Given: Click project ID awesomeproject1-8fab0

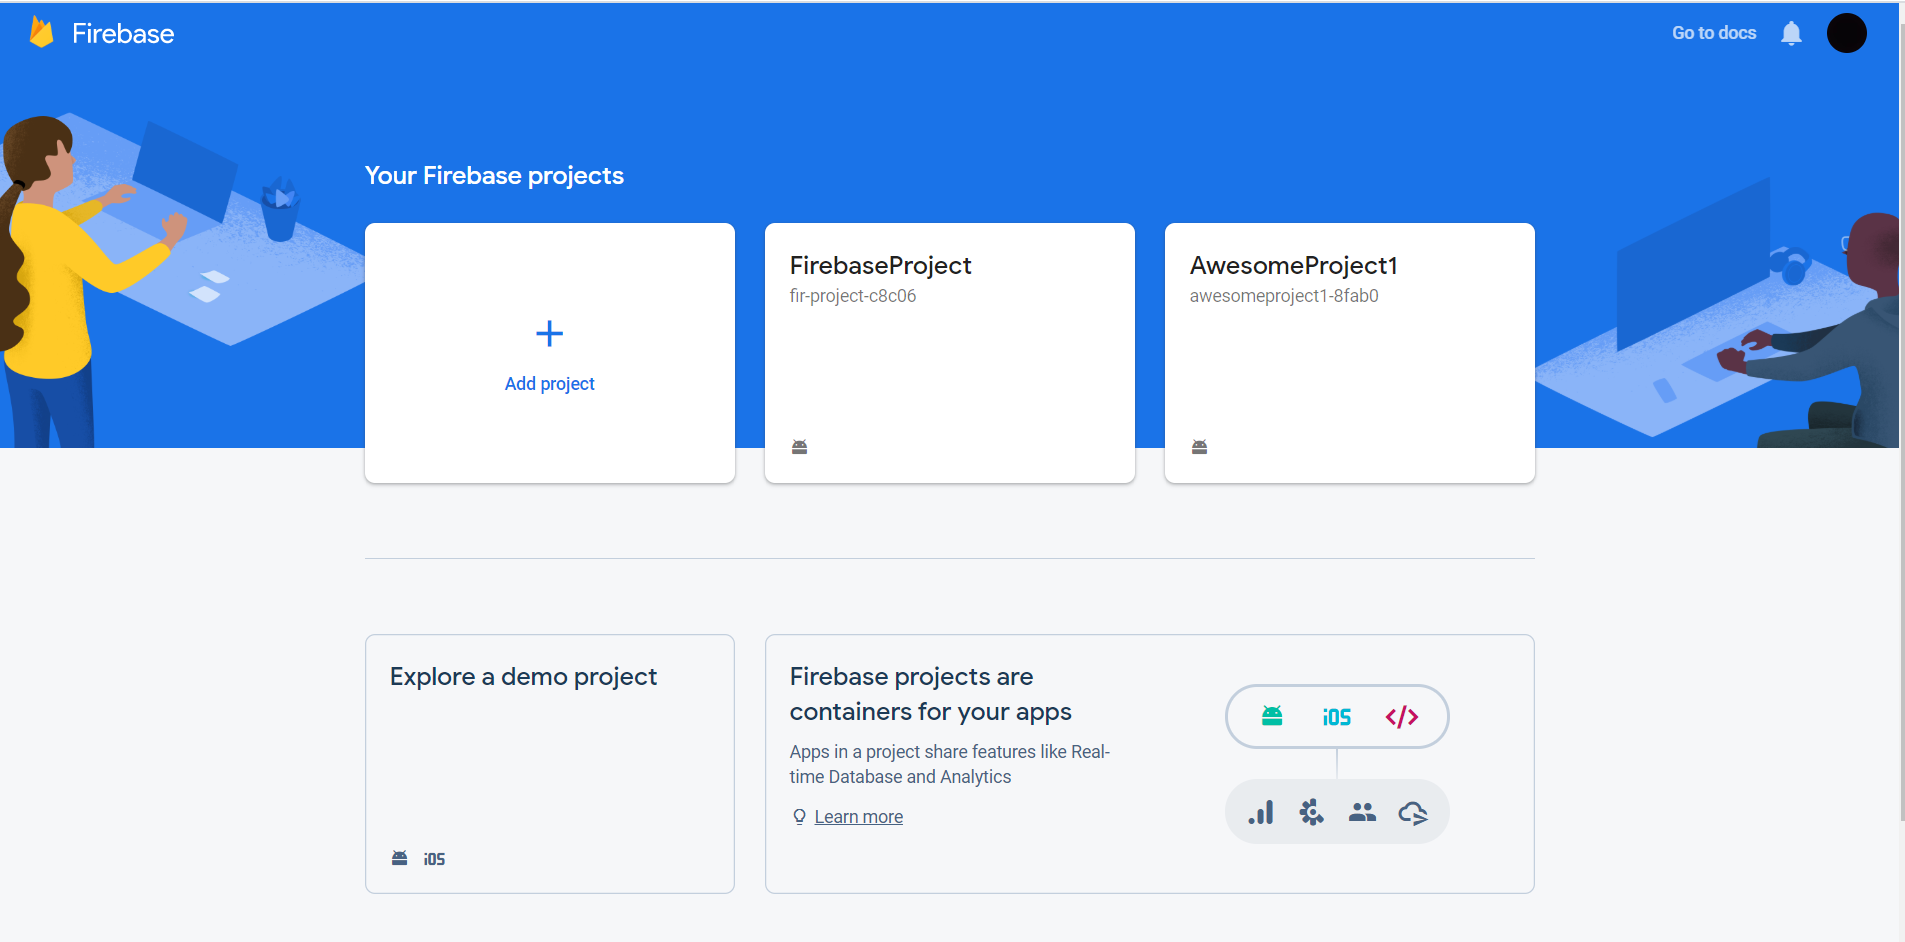Looking at the screenshot, I should click(1283, 296).
